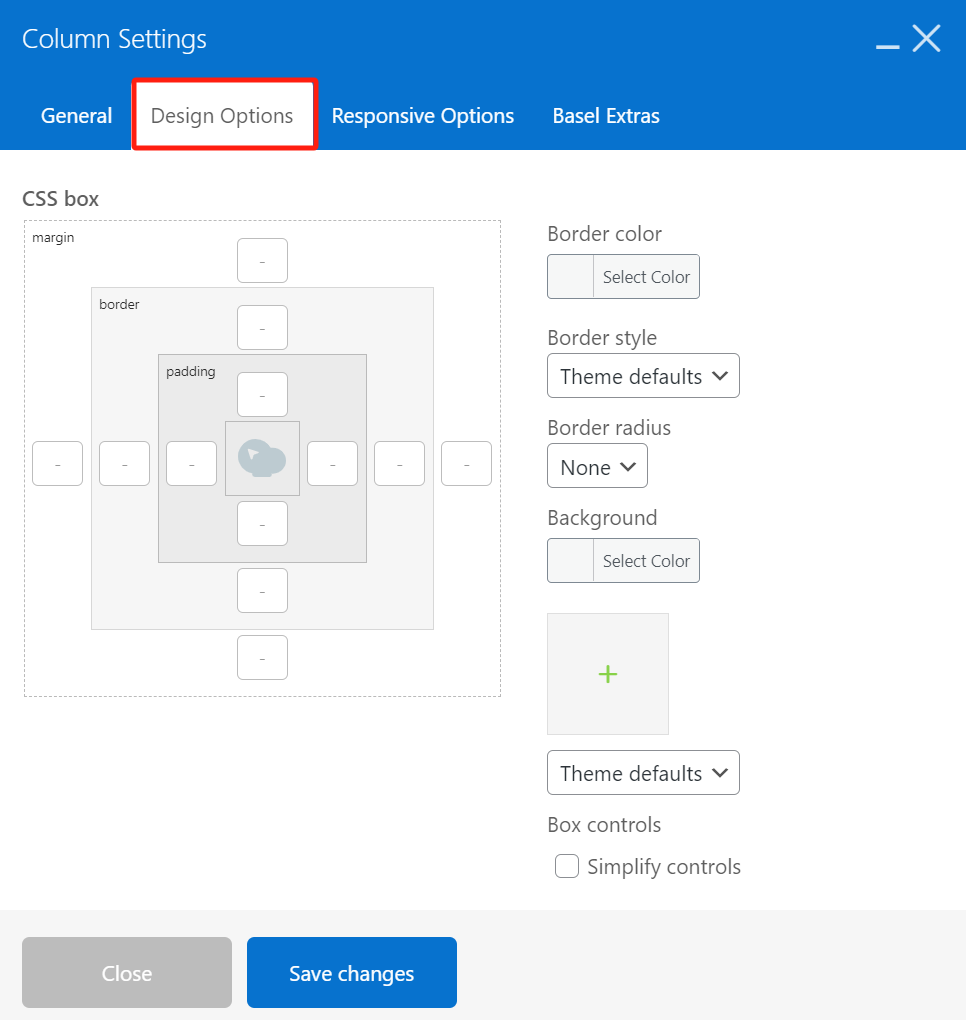Select the Design Options tab

222,116
